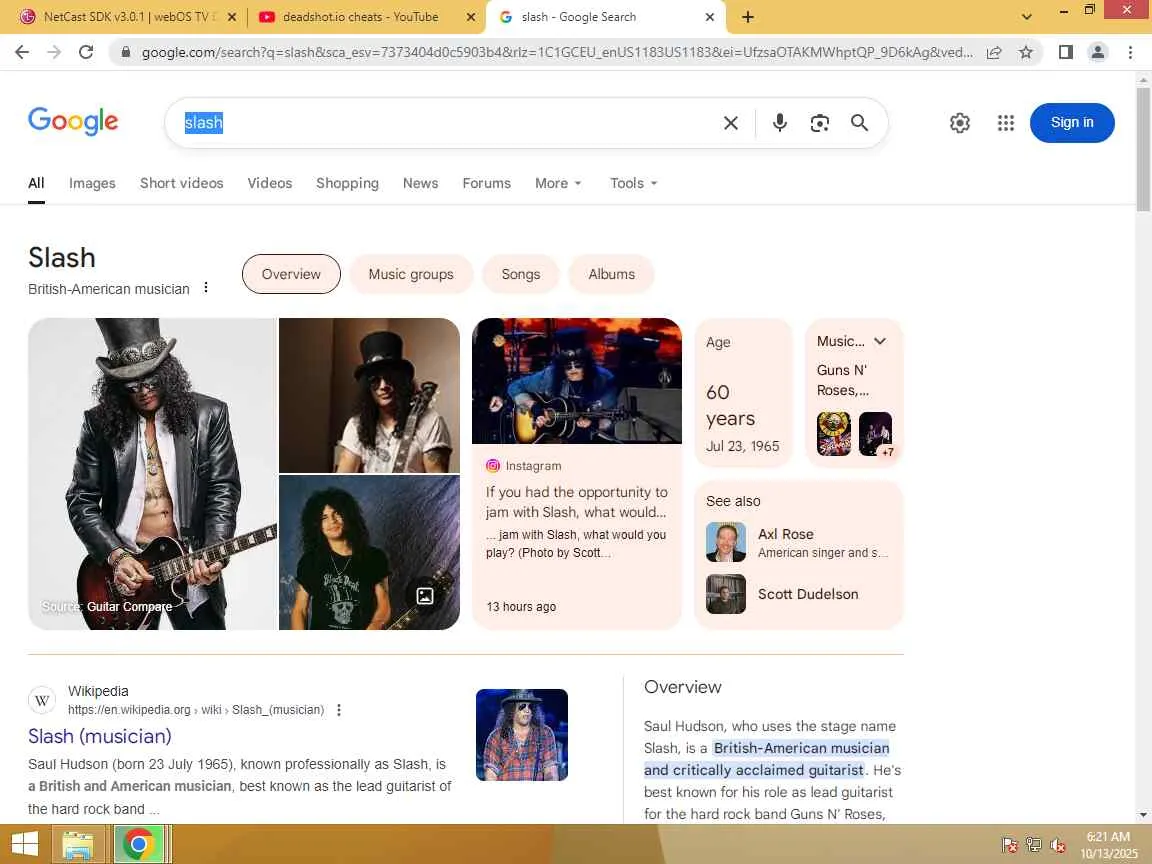Select the Music groups chip

[411, 274]
